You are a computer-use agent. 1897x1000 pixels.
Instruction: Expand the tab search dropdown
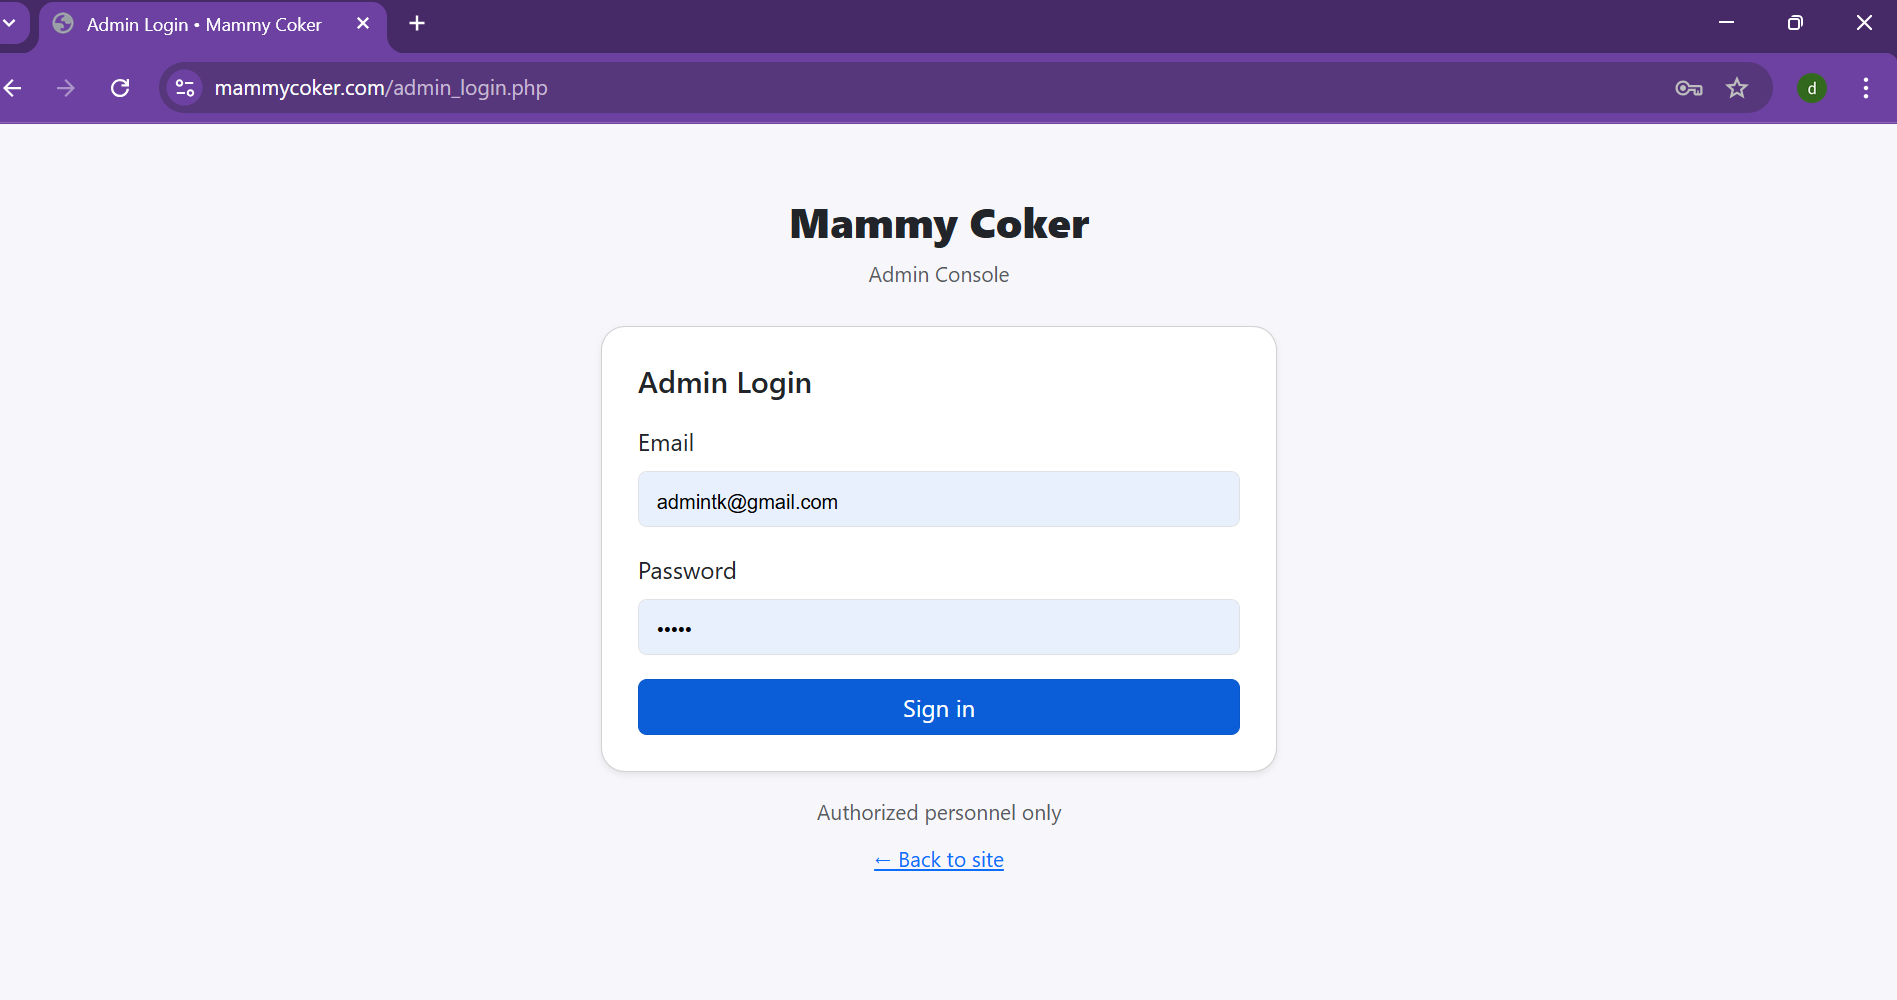click(x=10, y=23)
